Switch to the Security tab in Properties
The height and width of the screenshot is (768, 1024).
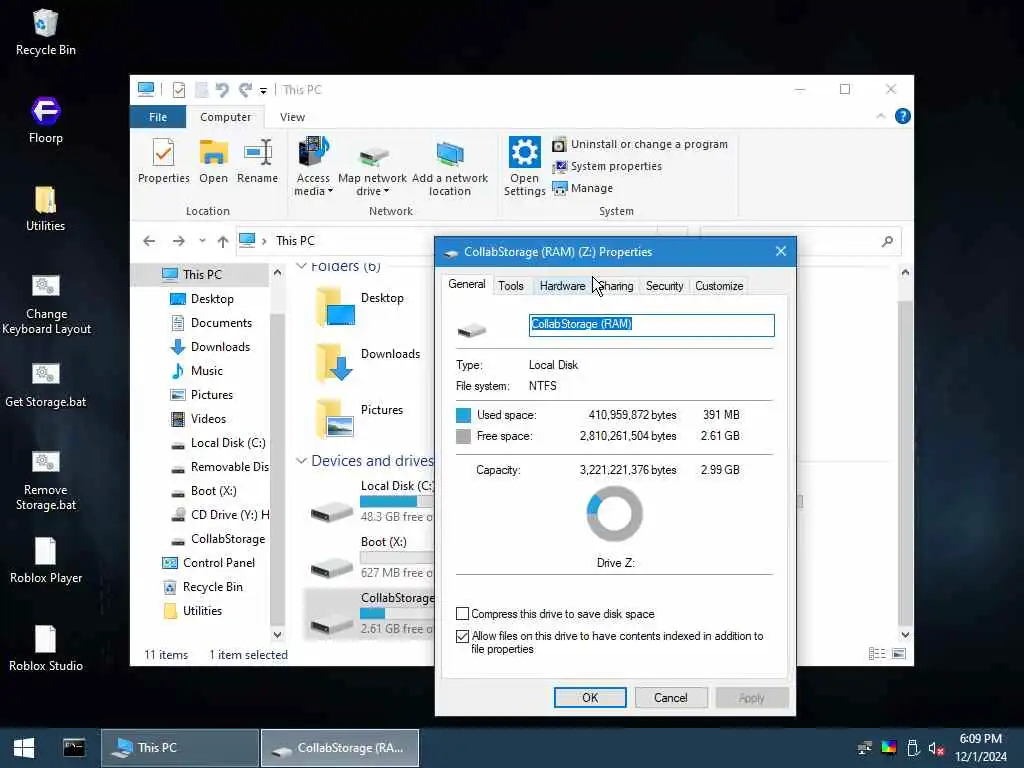tap(664, 286)
